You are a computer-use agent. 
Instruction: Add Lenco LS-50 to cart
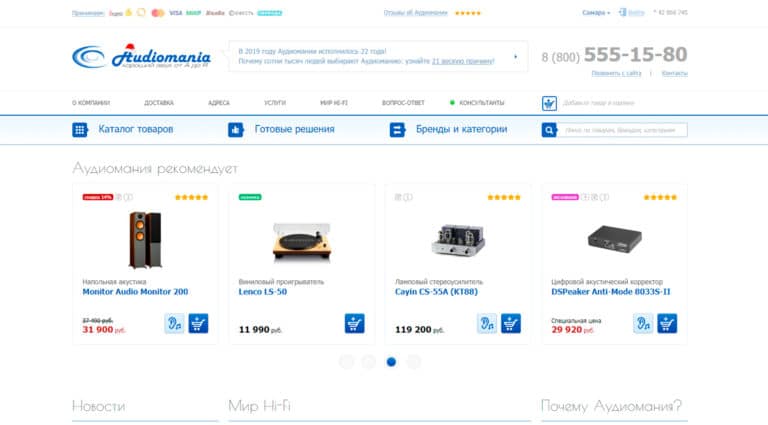point(355,324)
